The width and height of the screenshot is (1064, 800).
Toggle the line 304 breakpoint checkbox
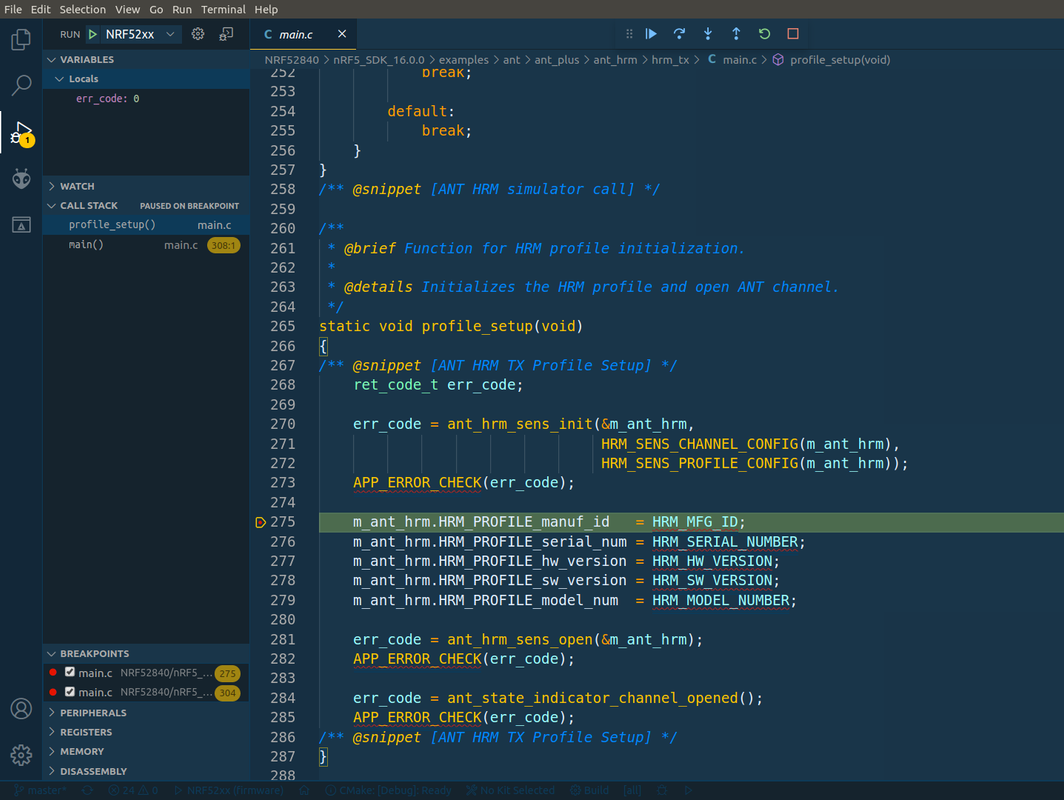click(x=70, y=691)
